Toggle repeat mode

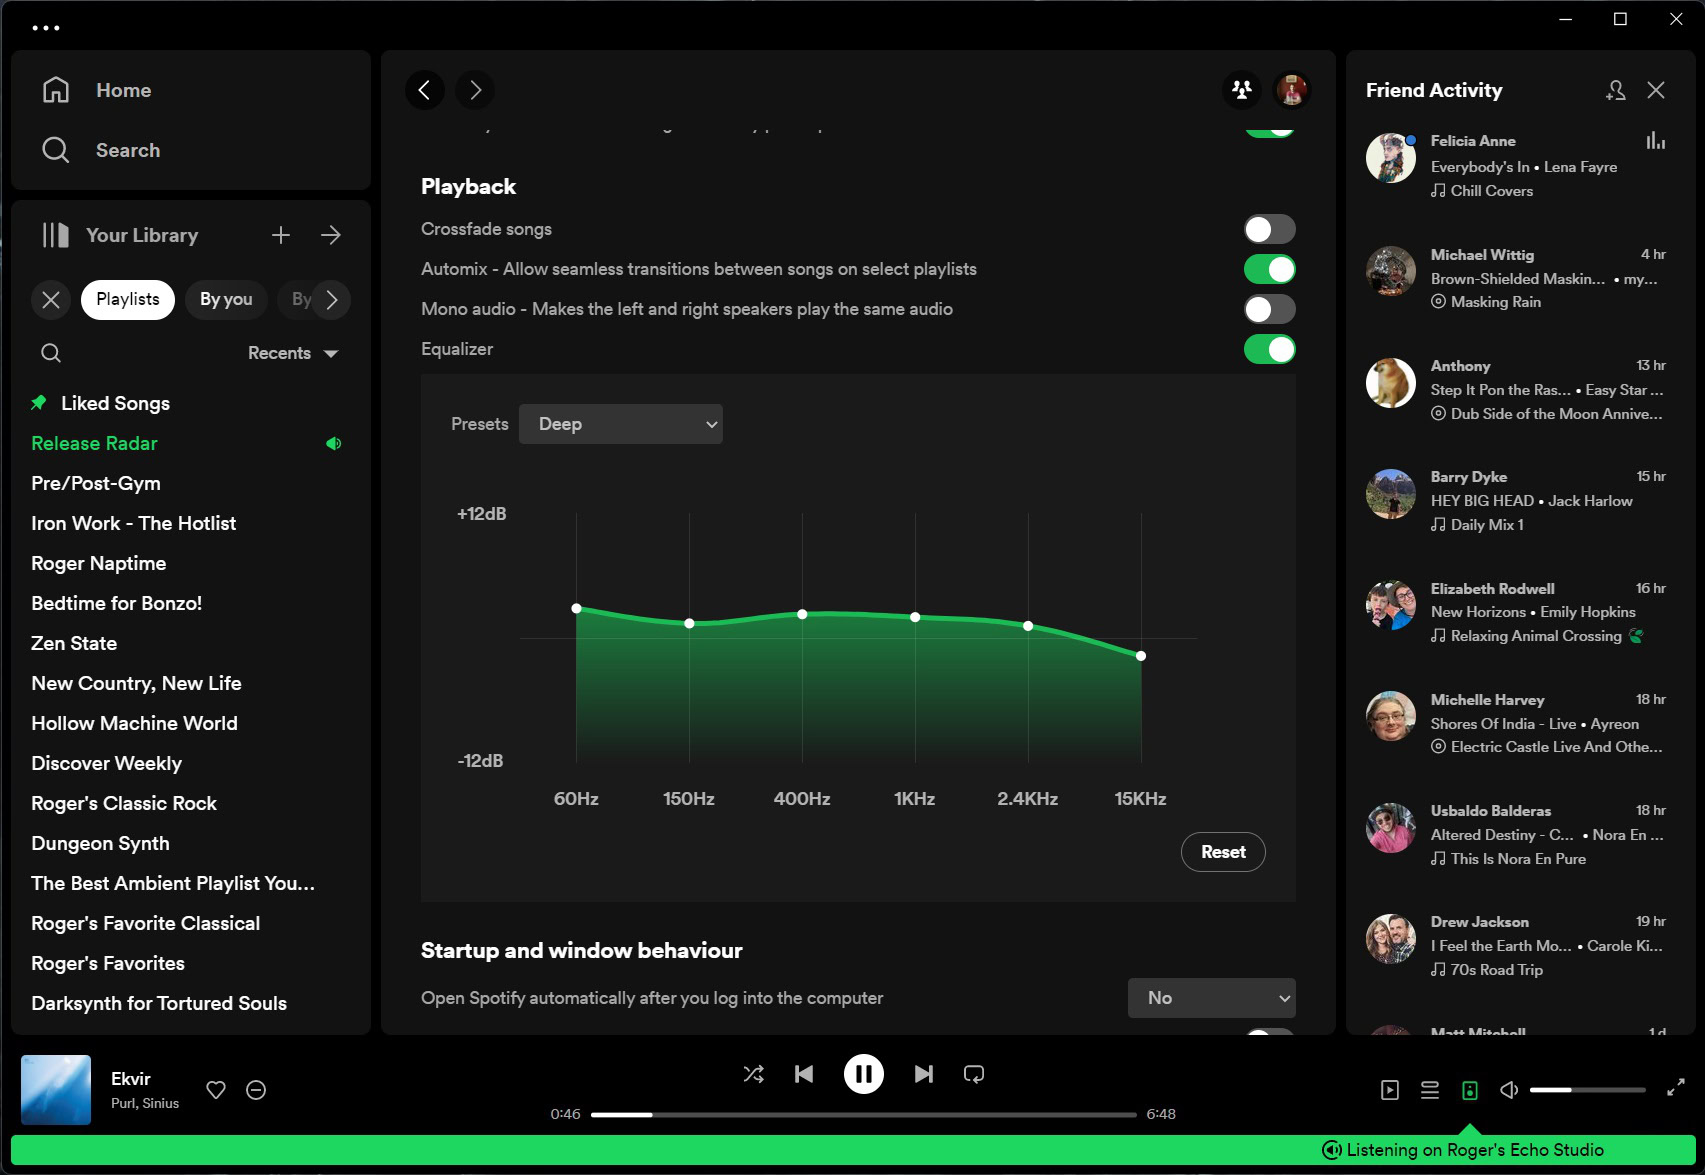pos(974,1074)
